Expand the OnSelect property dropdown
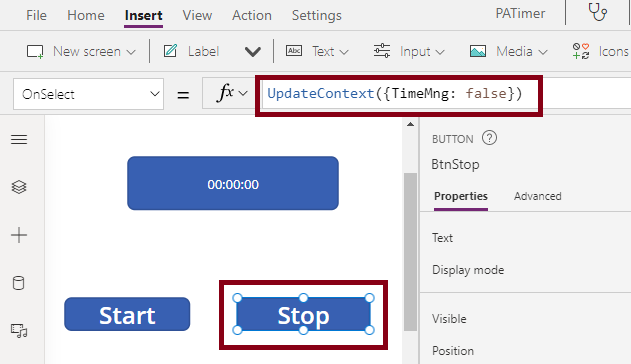Viewport: 631px width, 364px height. click(89, 94)
